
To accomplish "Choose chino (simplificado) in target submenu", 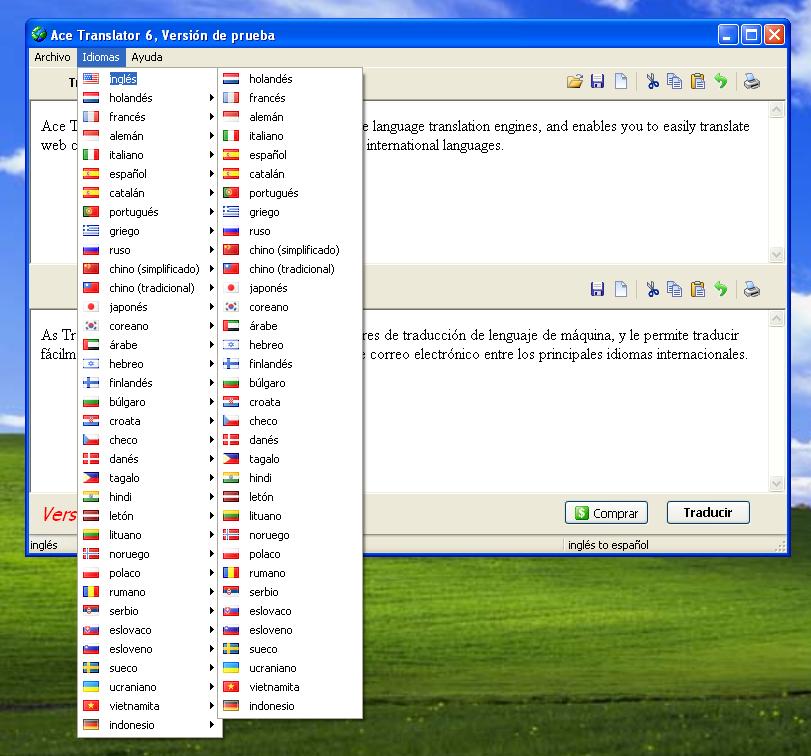I will pos(290,250).
